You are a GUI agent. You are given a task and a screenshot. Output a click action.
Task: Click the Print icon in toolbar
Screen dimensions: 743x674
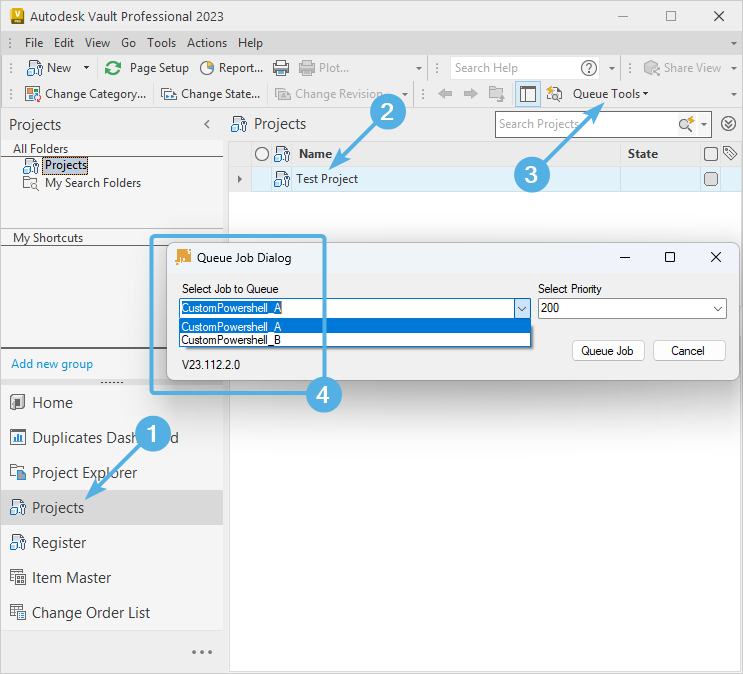coord(281,68)
